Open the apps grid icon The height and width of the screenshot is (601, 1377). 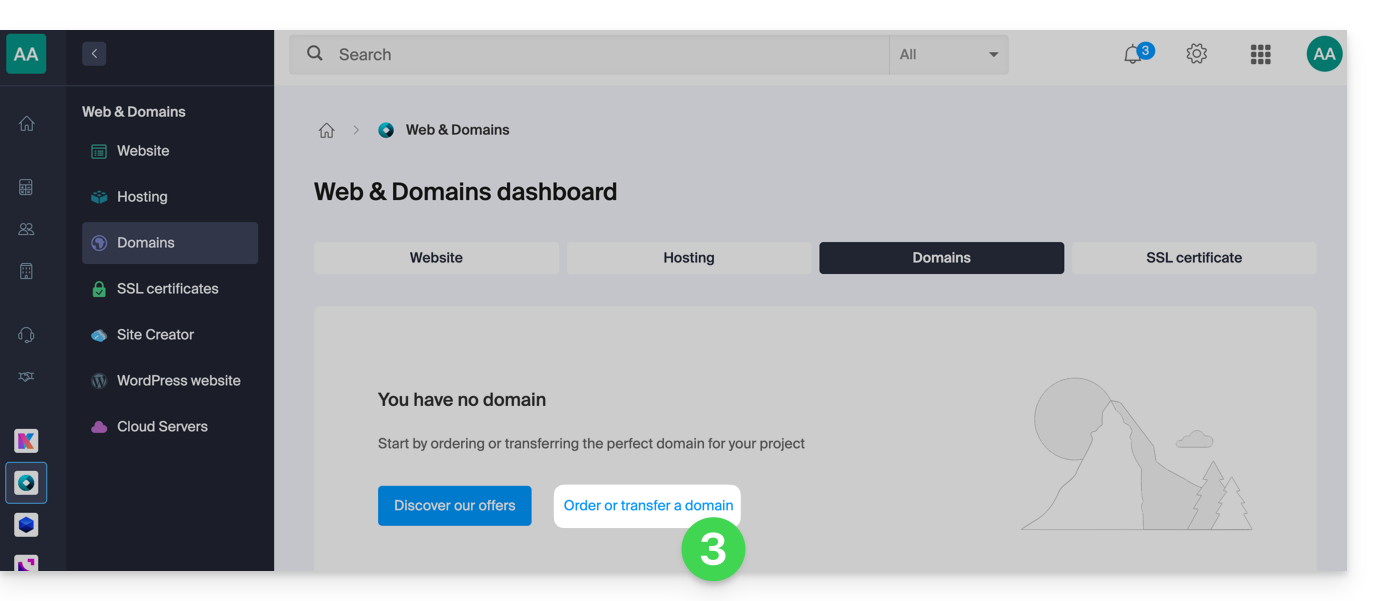(x=1260, y=54)
